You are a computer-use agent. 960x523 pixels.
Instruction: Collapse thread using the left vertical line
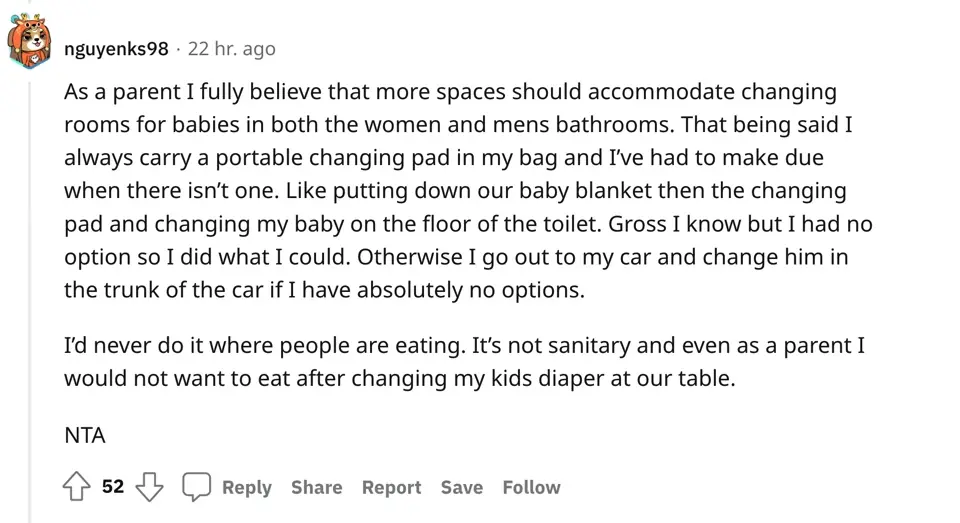[x=29, y=300]
